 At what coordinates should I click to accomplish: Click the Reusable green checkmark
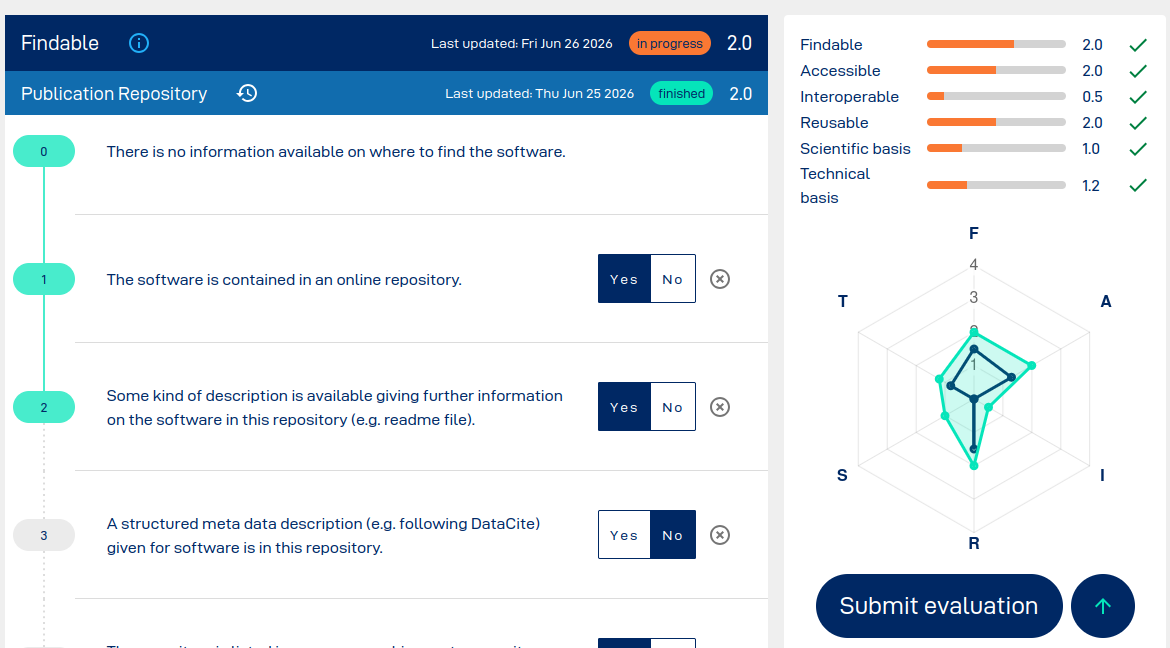tap(1138, 123)
